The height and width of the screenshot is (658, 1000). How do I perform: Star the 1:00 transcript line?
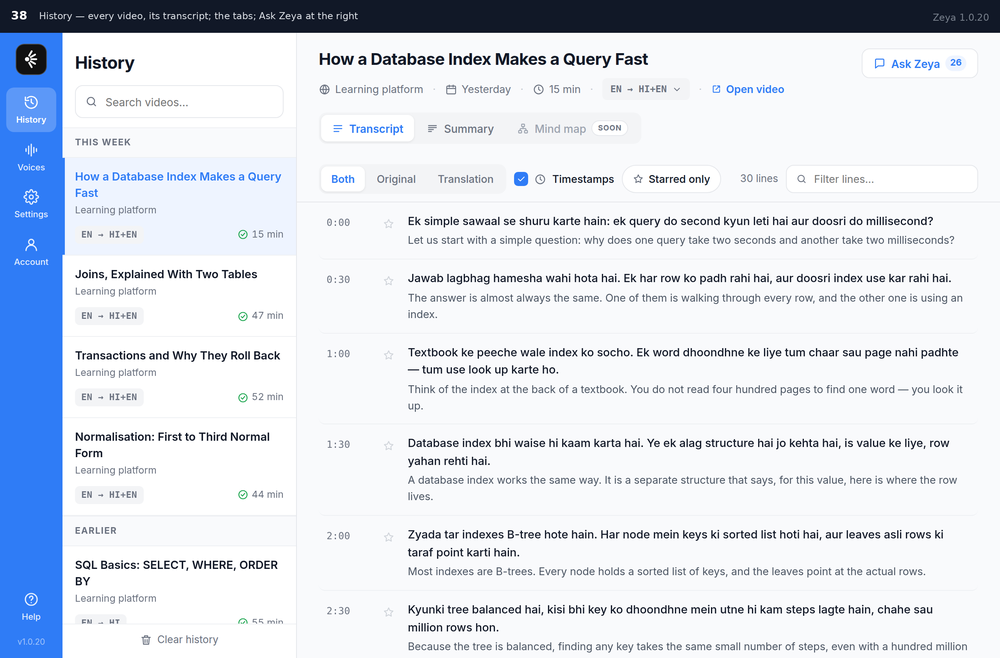(x=388, y=355)
